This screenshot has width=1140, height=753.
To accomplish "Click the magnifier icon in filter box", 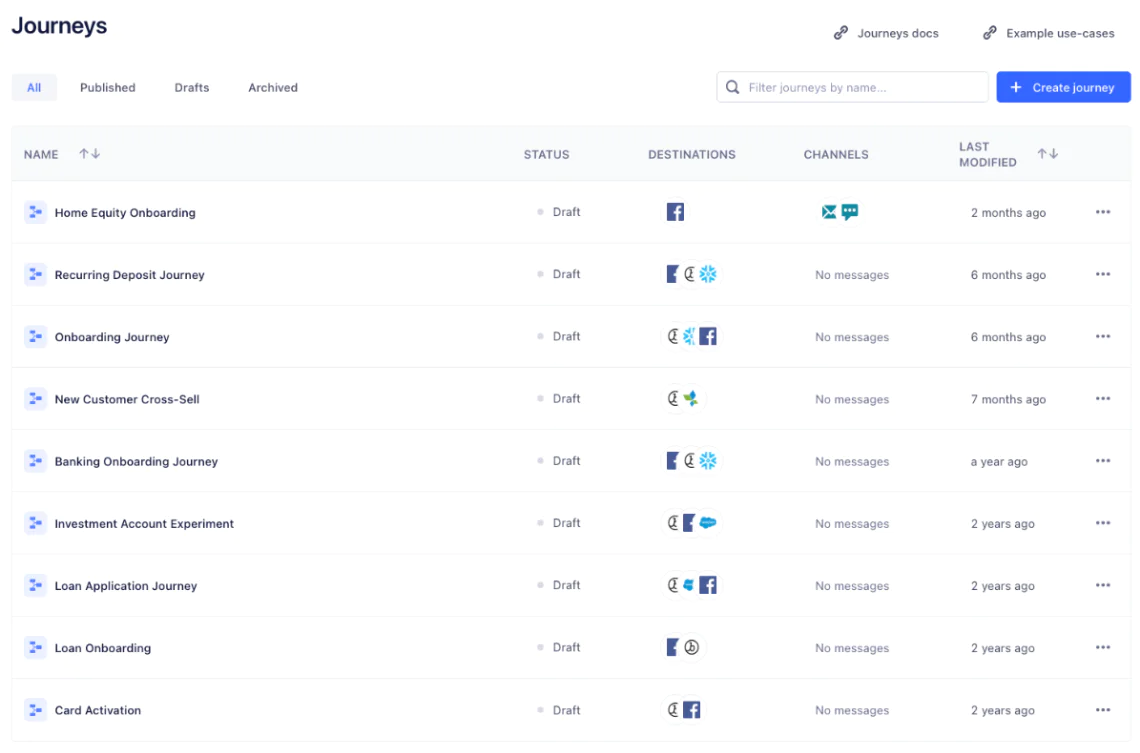I will pyautogui.click(x=733, y=87).
